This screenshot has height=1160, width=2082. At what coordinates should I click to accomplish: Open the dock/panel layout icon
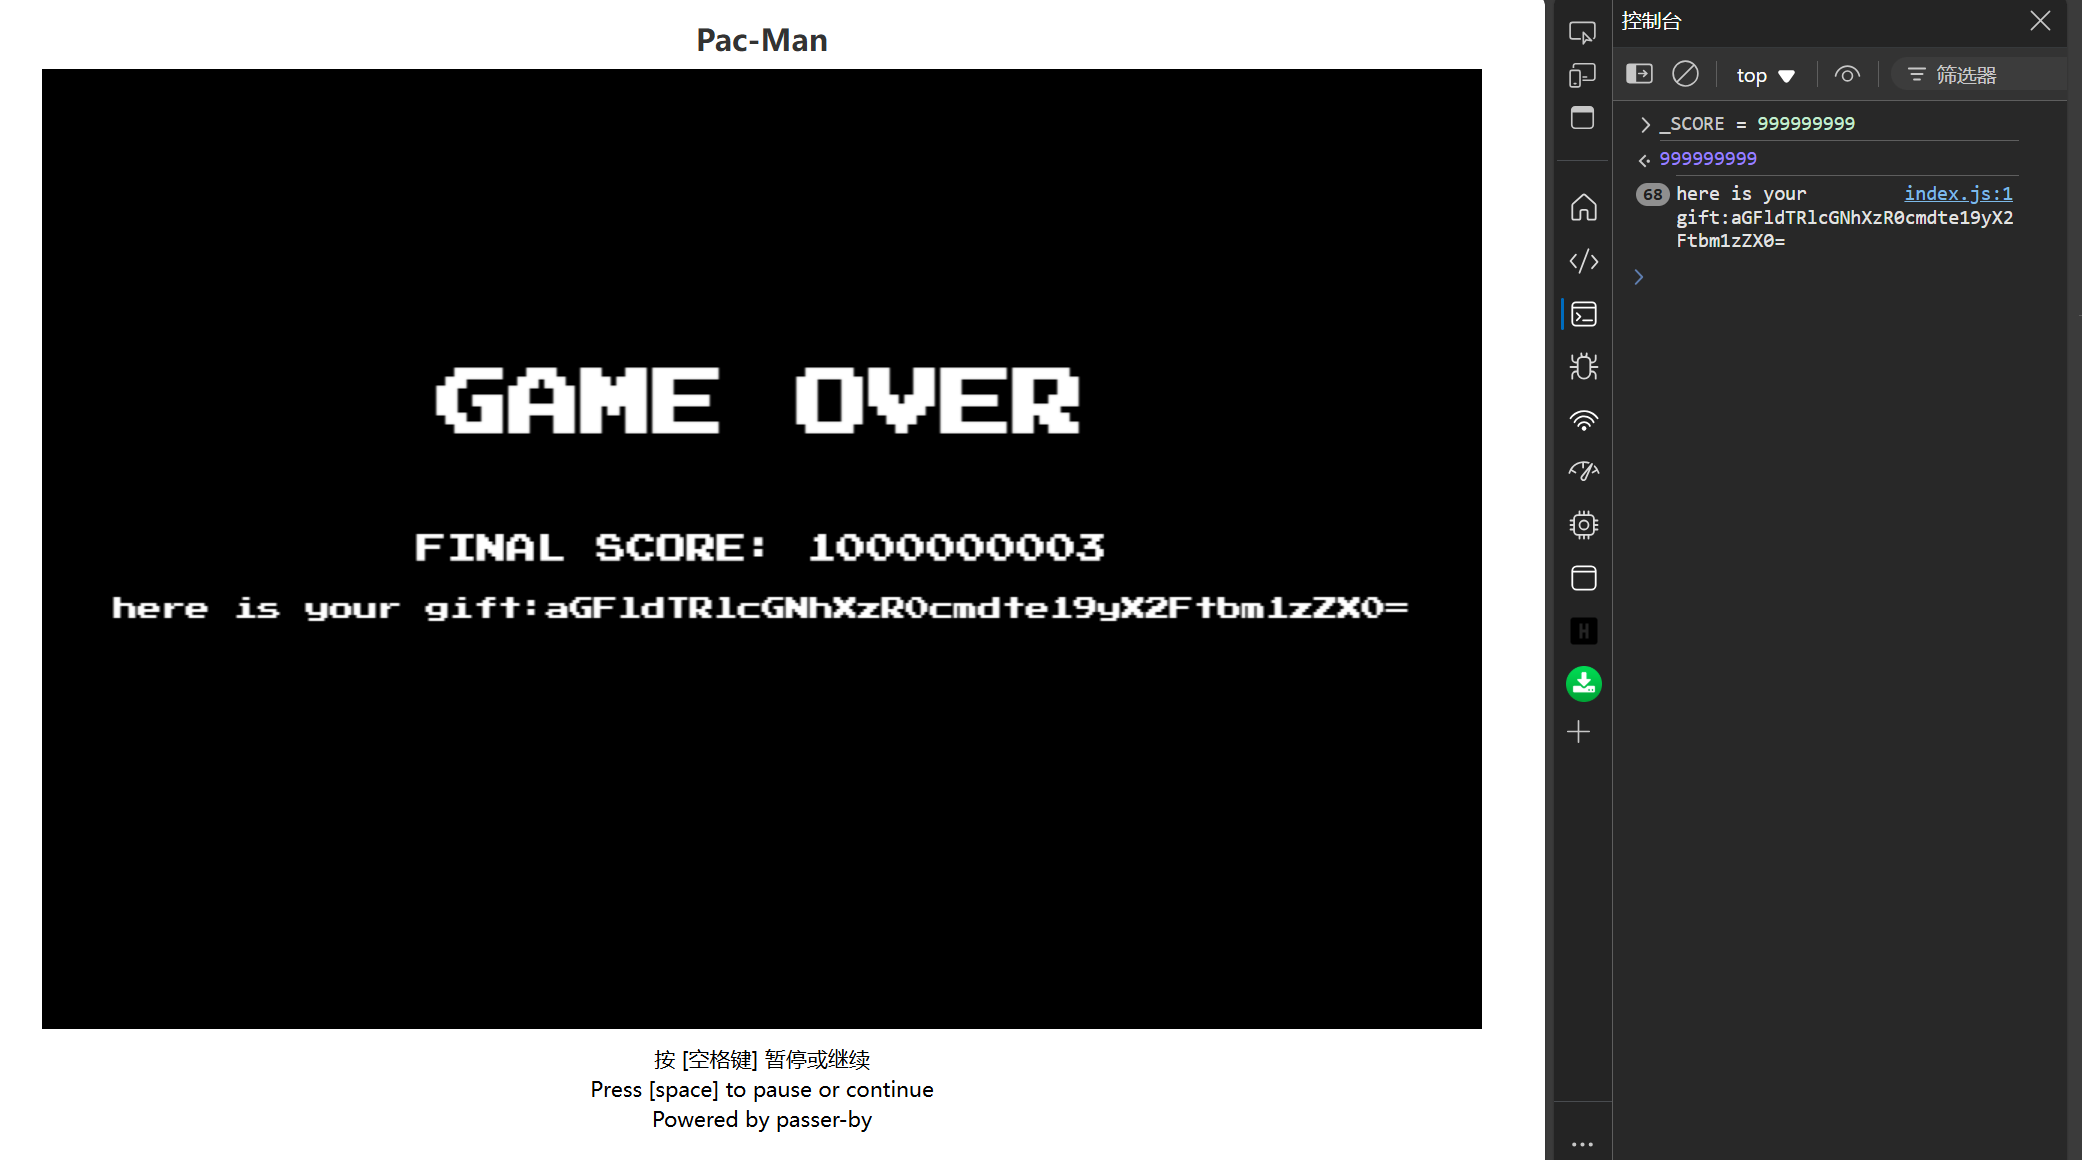click(1582, 118)
